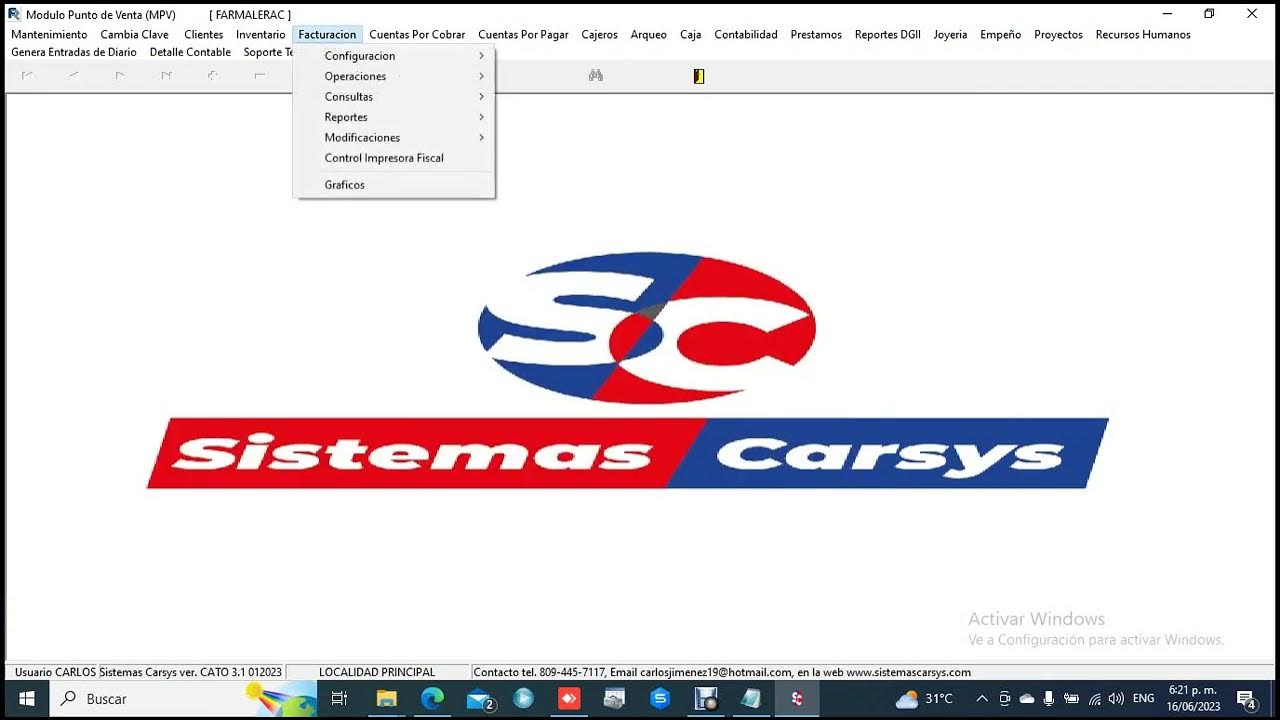Open the Reportes DGII menu
The height and width of the screenshot is (720, 1280).
point(888,34)
